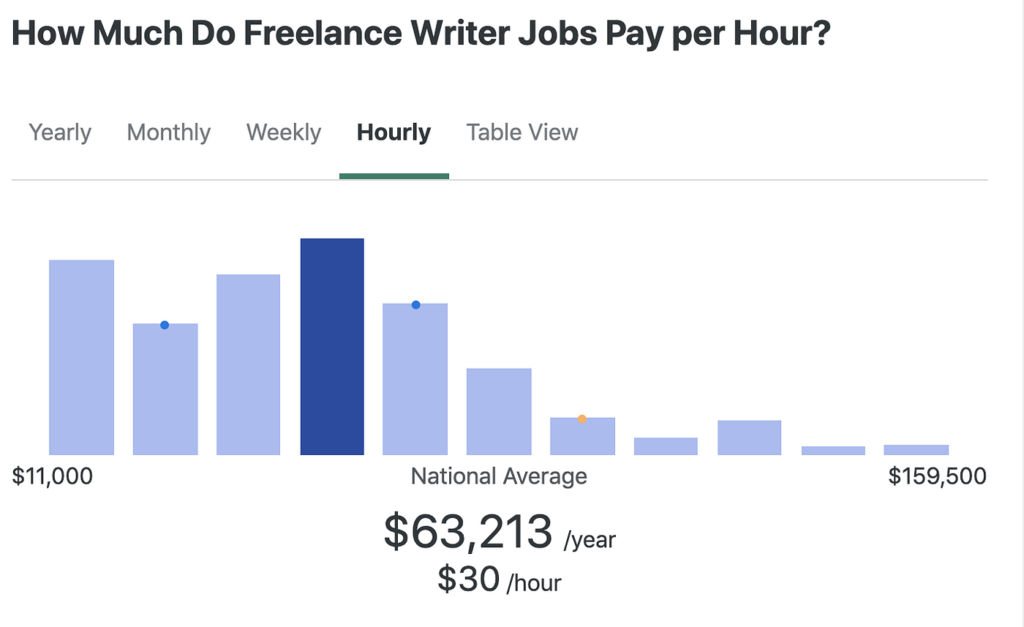Select the National Average text label
Image resolution: width=1024 pixels, height=627 pixels.
(498, 476)
